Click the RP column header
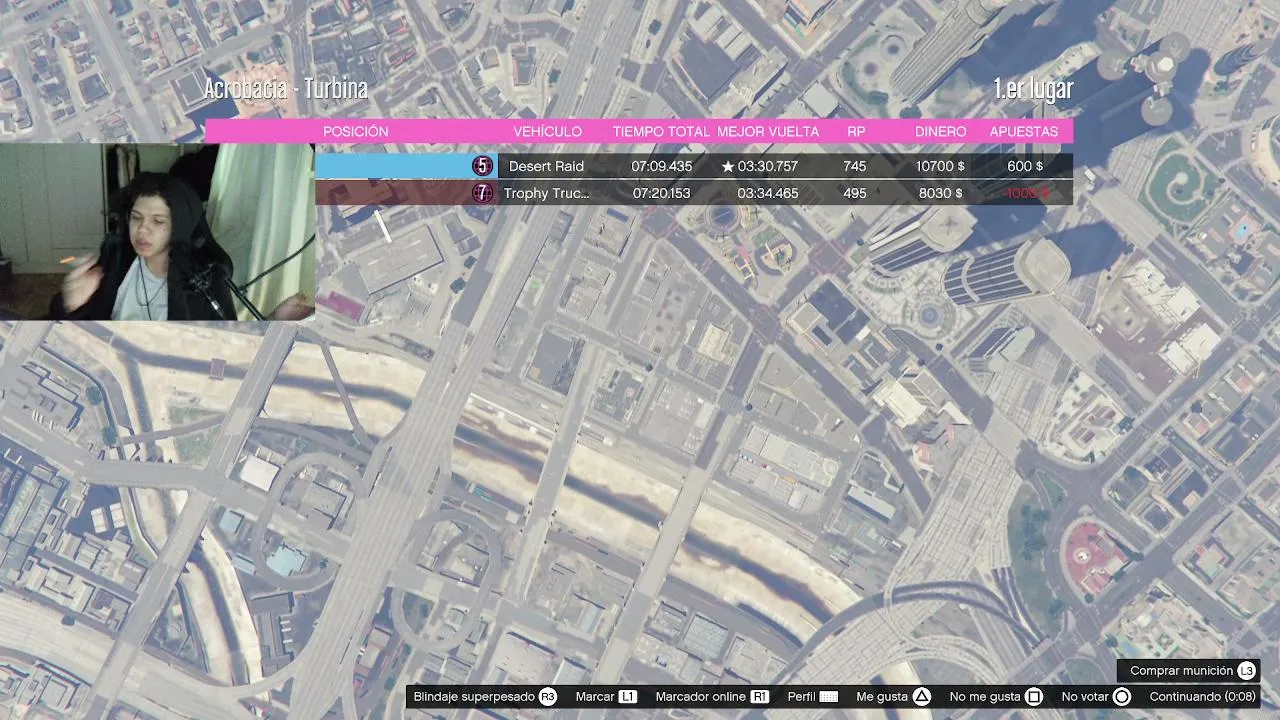Viewport: 1280px width, 720px height. (x=856, y=131)
